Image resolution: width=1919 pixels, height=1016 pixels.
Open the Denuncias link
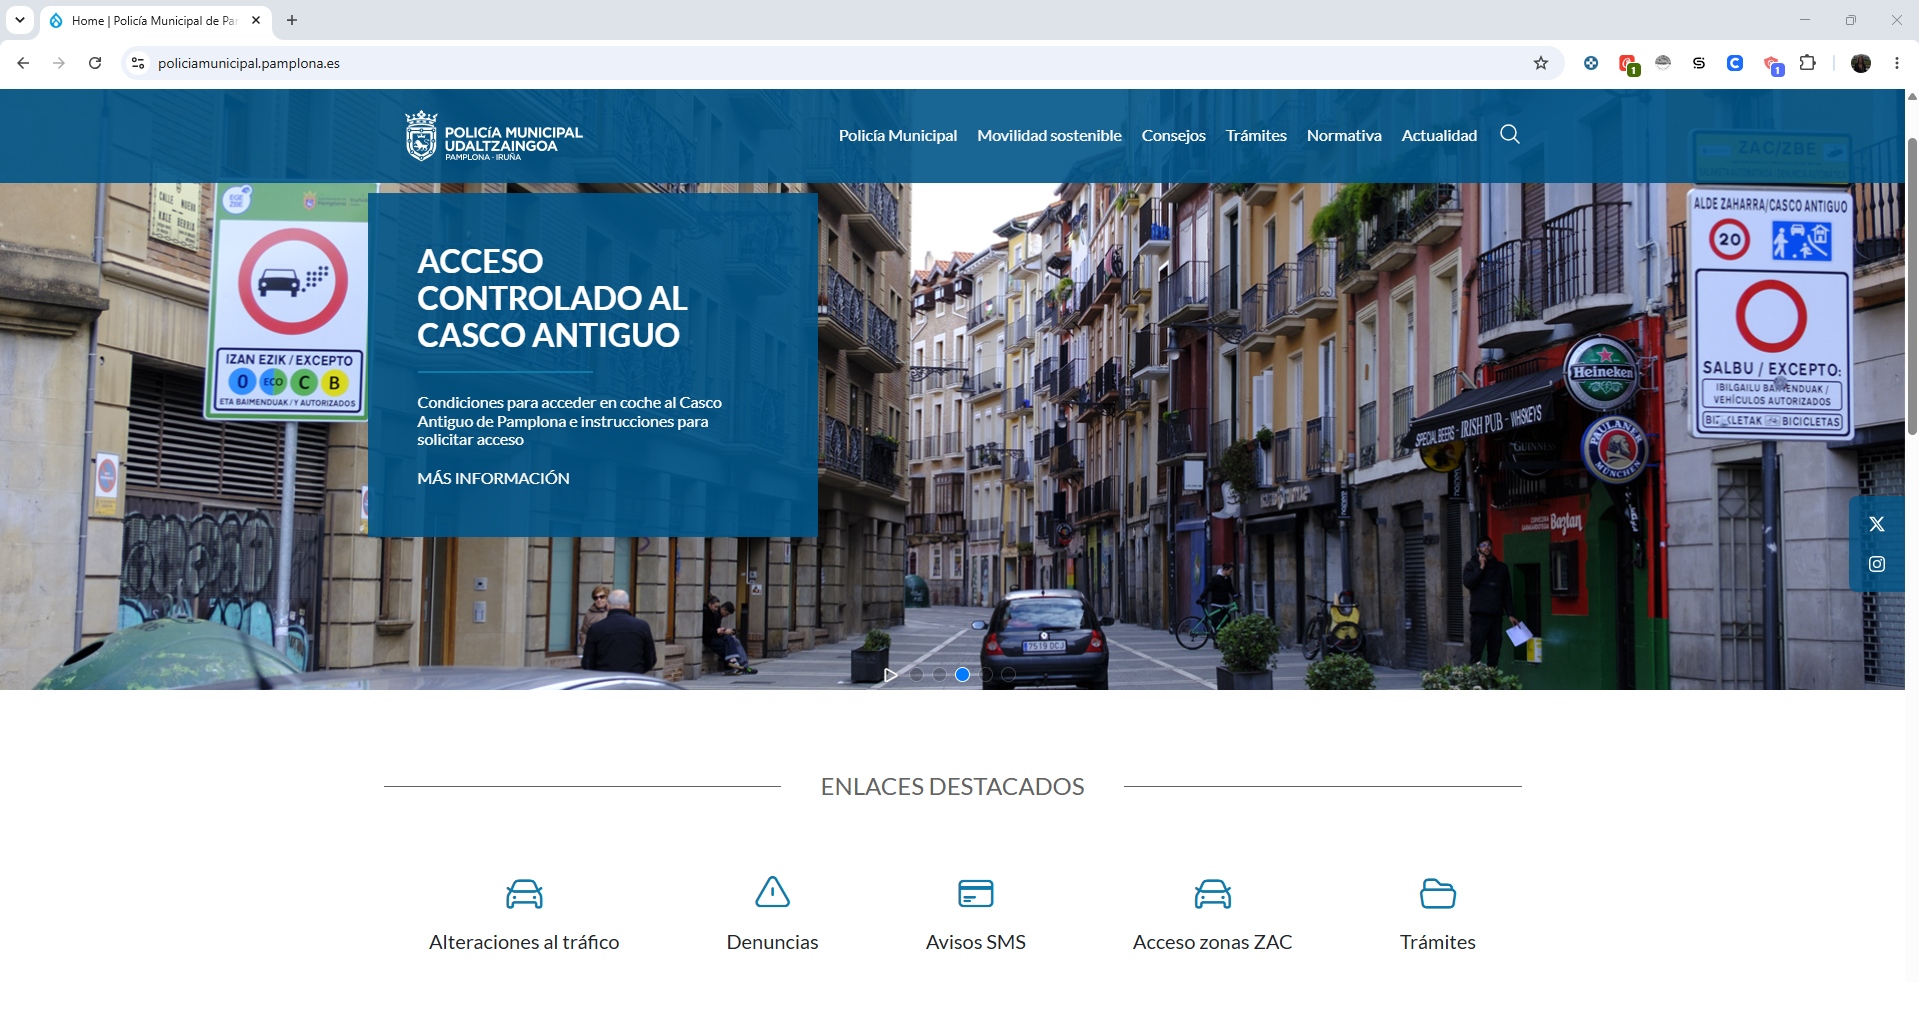point(772,942)
